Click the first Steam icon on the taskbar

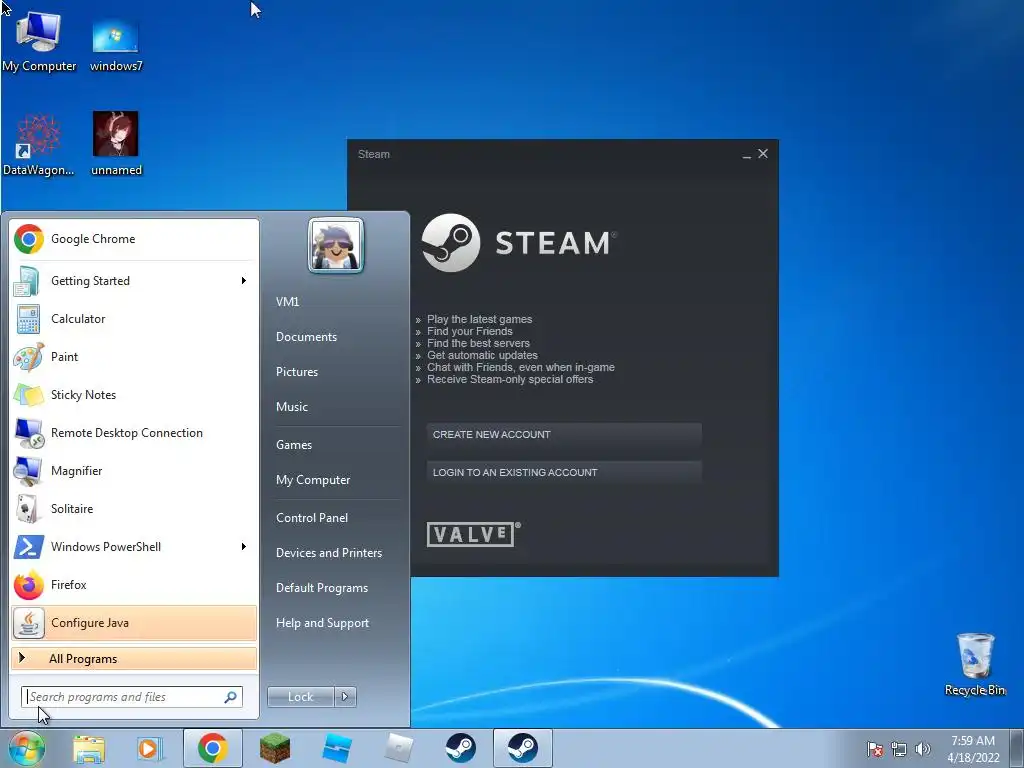pos(461,748)
